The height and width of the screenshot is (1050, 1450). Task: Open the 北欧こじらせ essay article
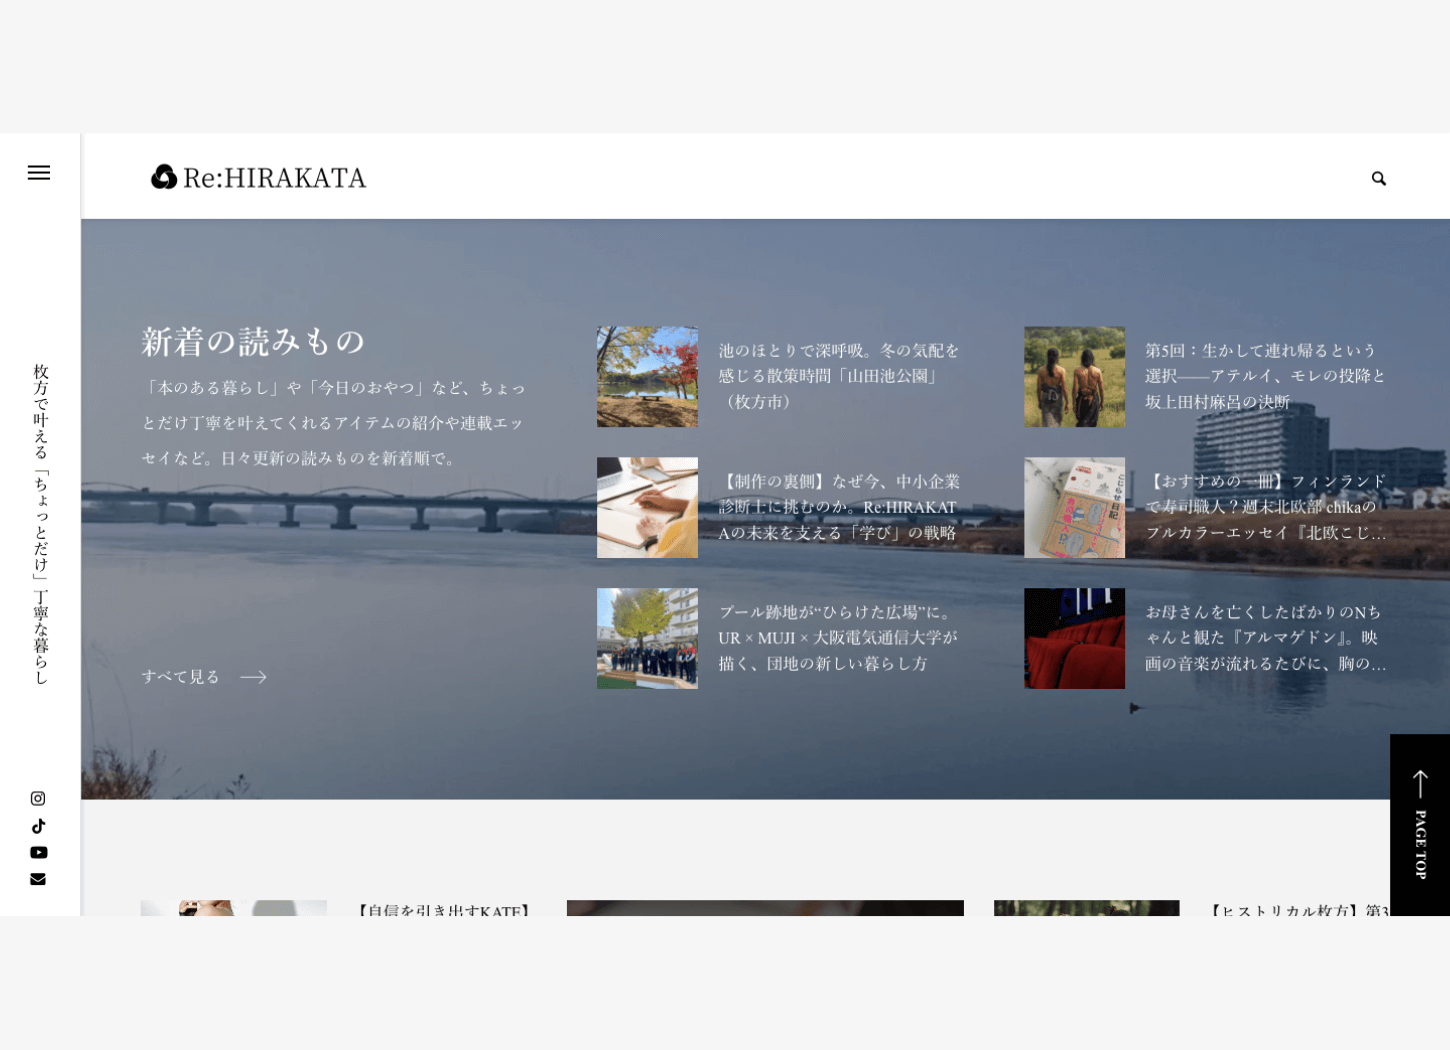coord(1264,507)
